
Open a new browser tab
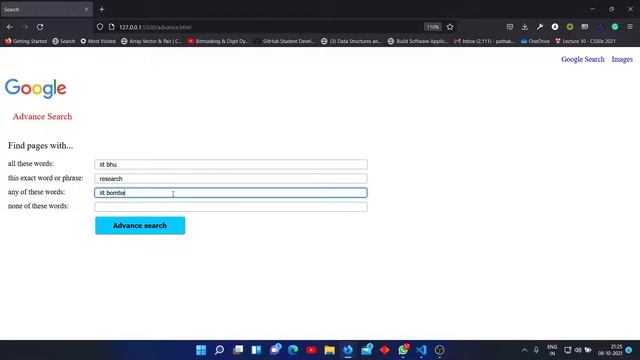click(x=102, y=9)
